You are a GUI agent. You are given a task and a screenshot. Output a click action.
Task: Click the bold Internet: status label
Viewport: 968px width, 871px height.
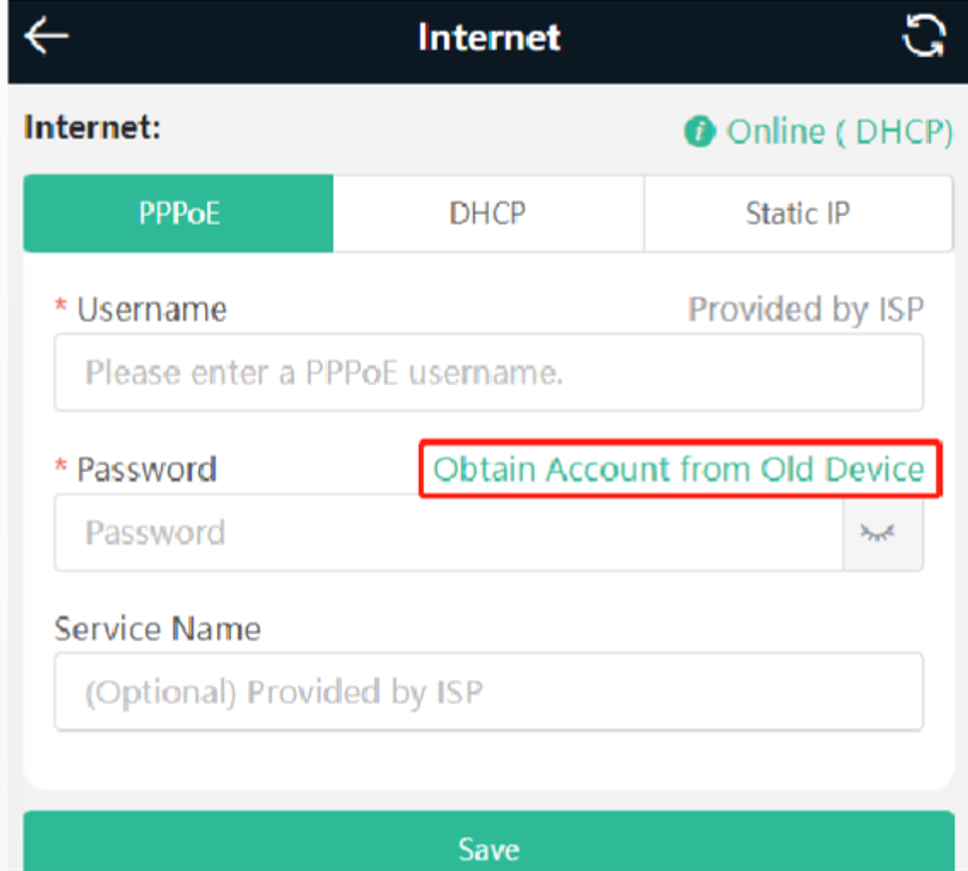(x=93, y=128)
